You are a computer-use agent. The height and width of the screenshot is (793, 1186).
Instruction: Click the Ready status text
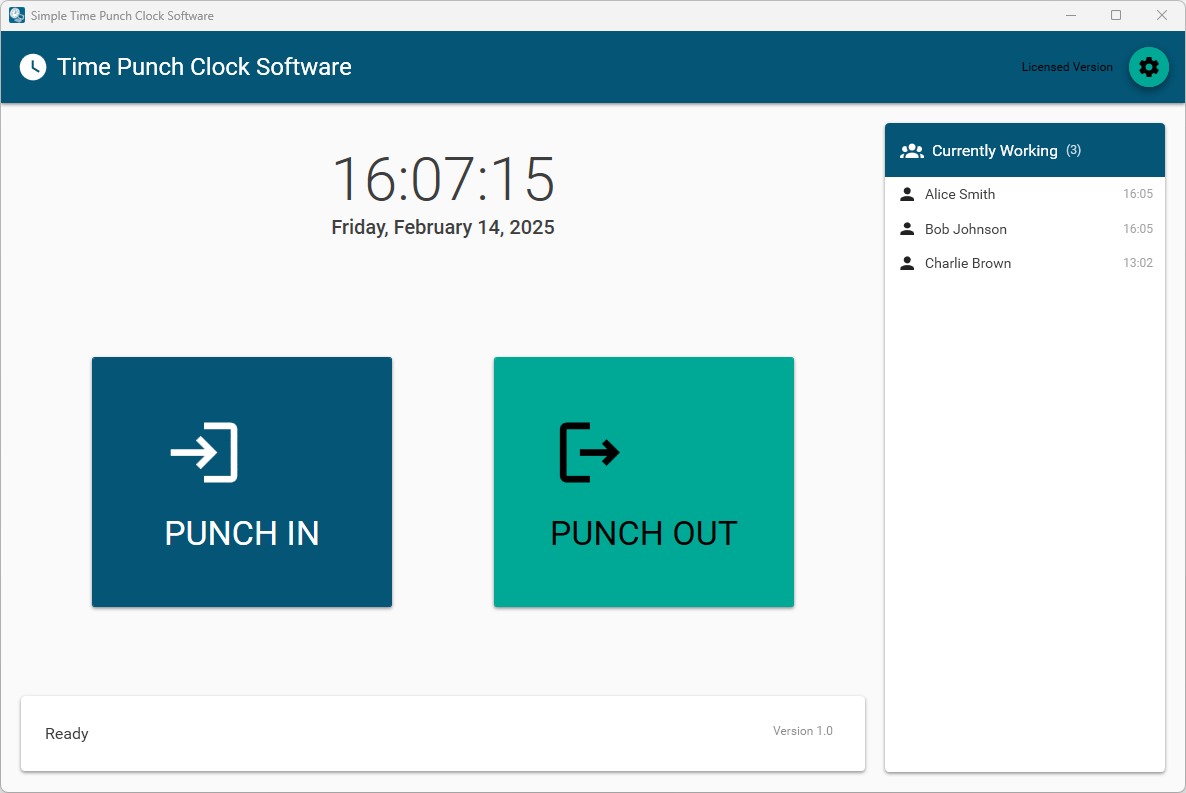point(66,733)
